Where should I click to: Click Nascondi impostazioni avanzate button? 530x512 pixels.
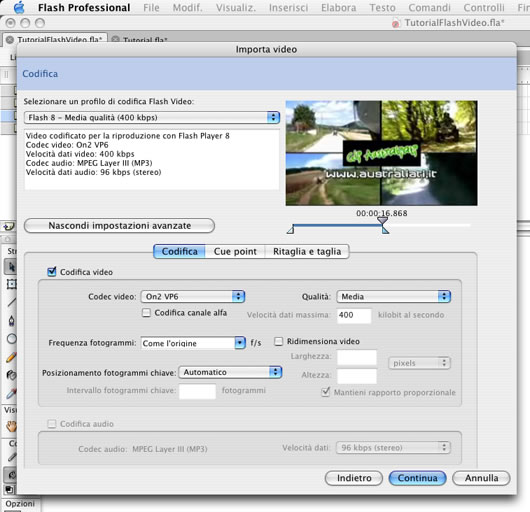click(120, 225)
